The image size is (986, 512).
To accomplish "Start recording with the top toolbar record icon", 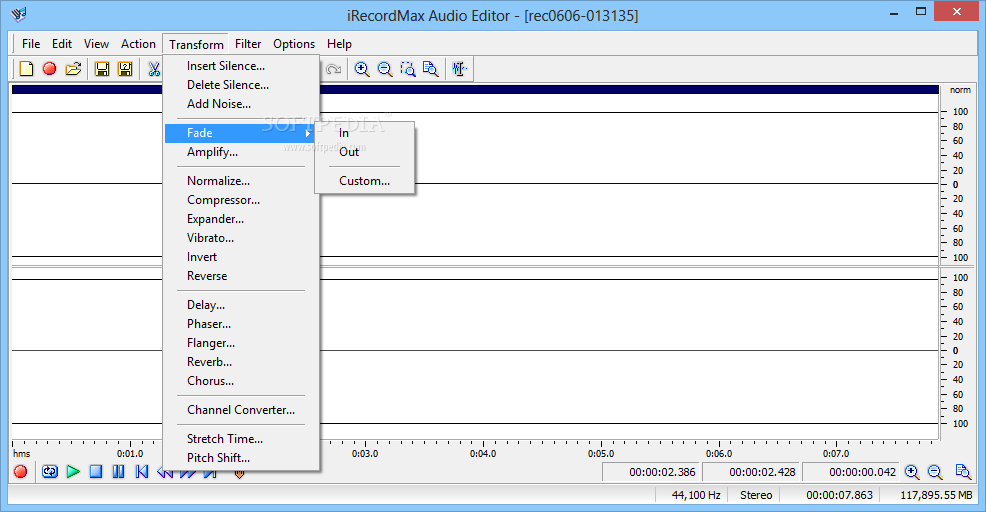I will pyautogui.click(x=49, y=69).
